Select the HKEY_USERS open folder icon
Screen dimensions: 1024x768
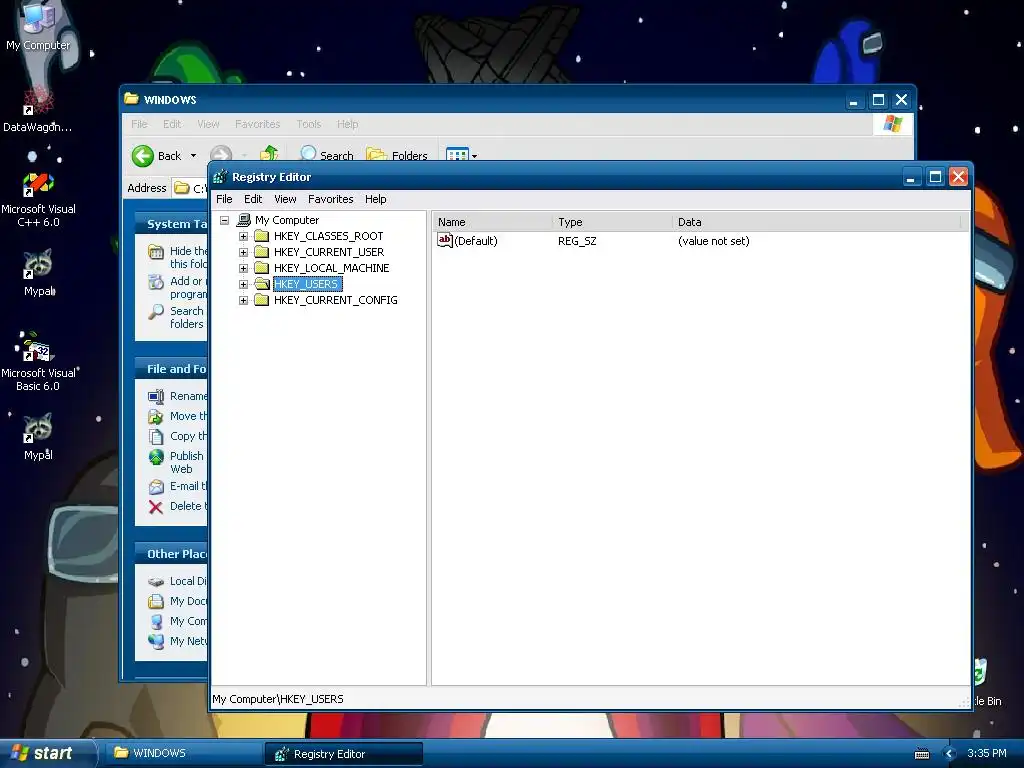click(x=262, y=284)
